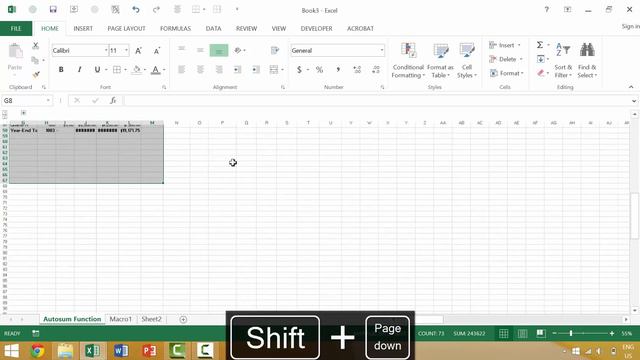Toggle Bold formatting
The image size is (640, 360).
coord(61,70)
